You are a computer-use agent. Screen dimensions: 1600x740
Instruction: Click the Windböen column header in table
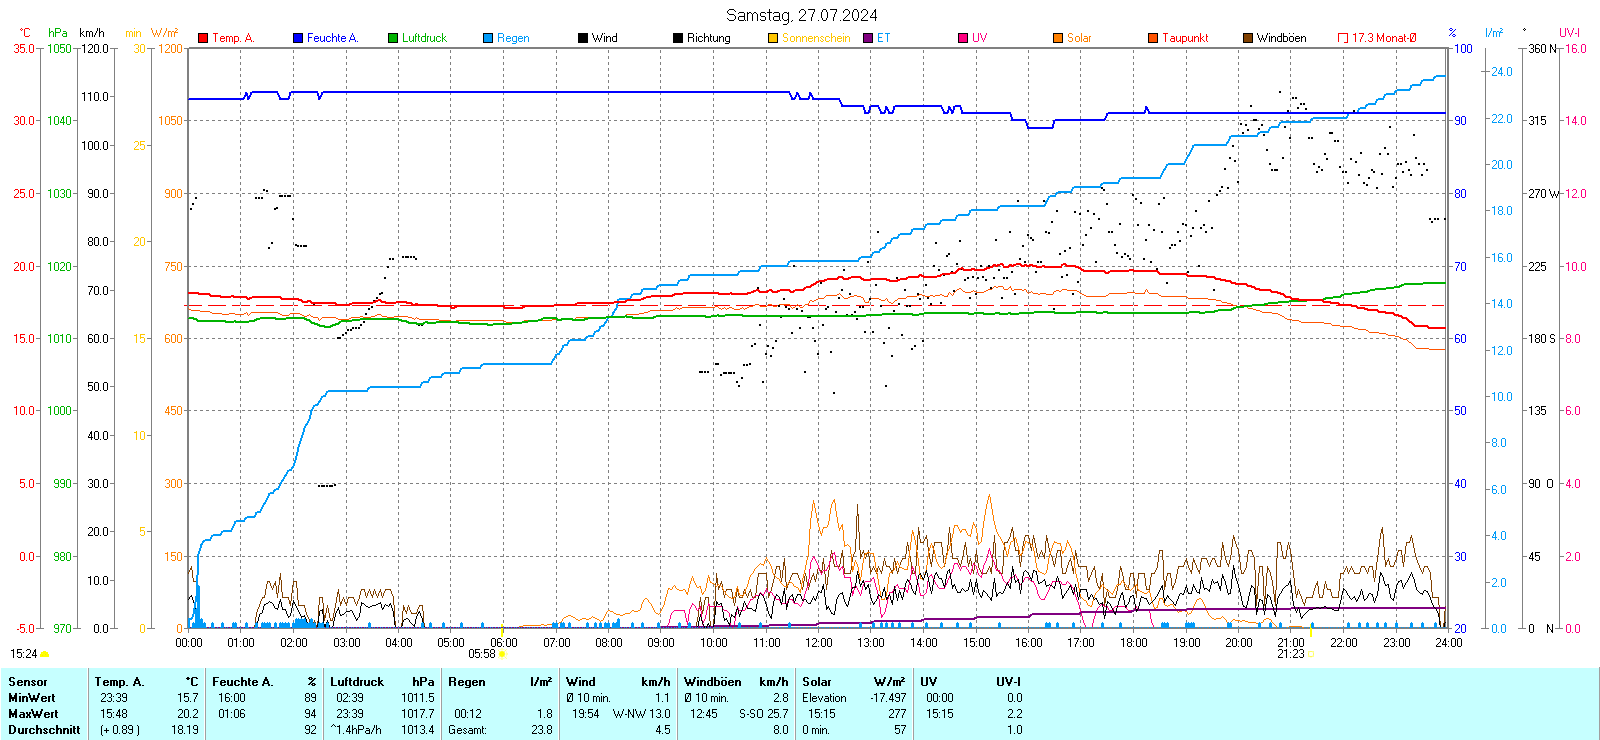[x=713, y=682]
